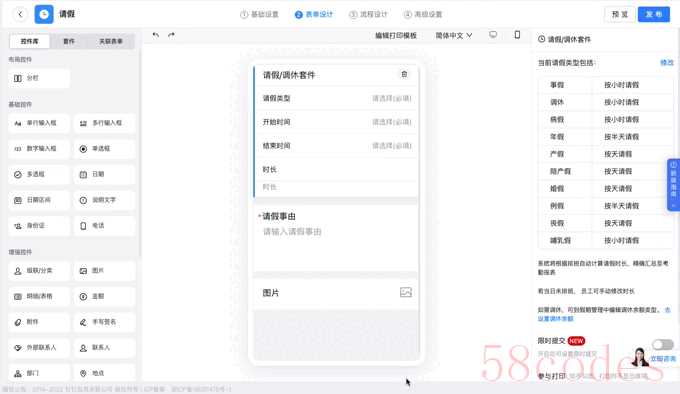Add 说明文字 widget from palette
Screen dimensions: 680x394
(105, 200)
